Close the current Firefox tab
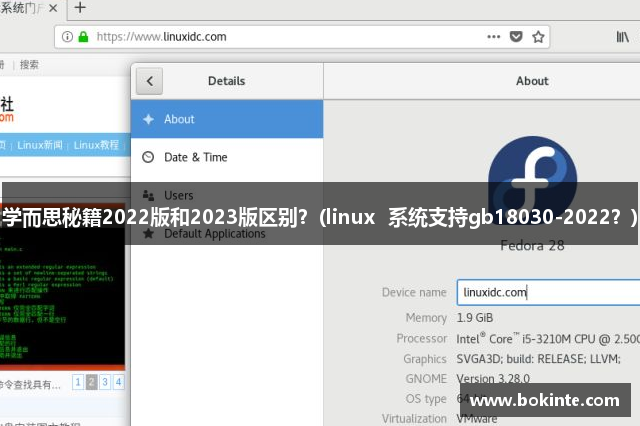 (x=53, y=8)
